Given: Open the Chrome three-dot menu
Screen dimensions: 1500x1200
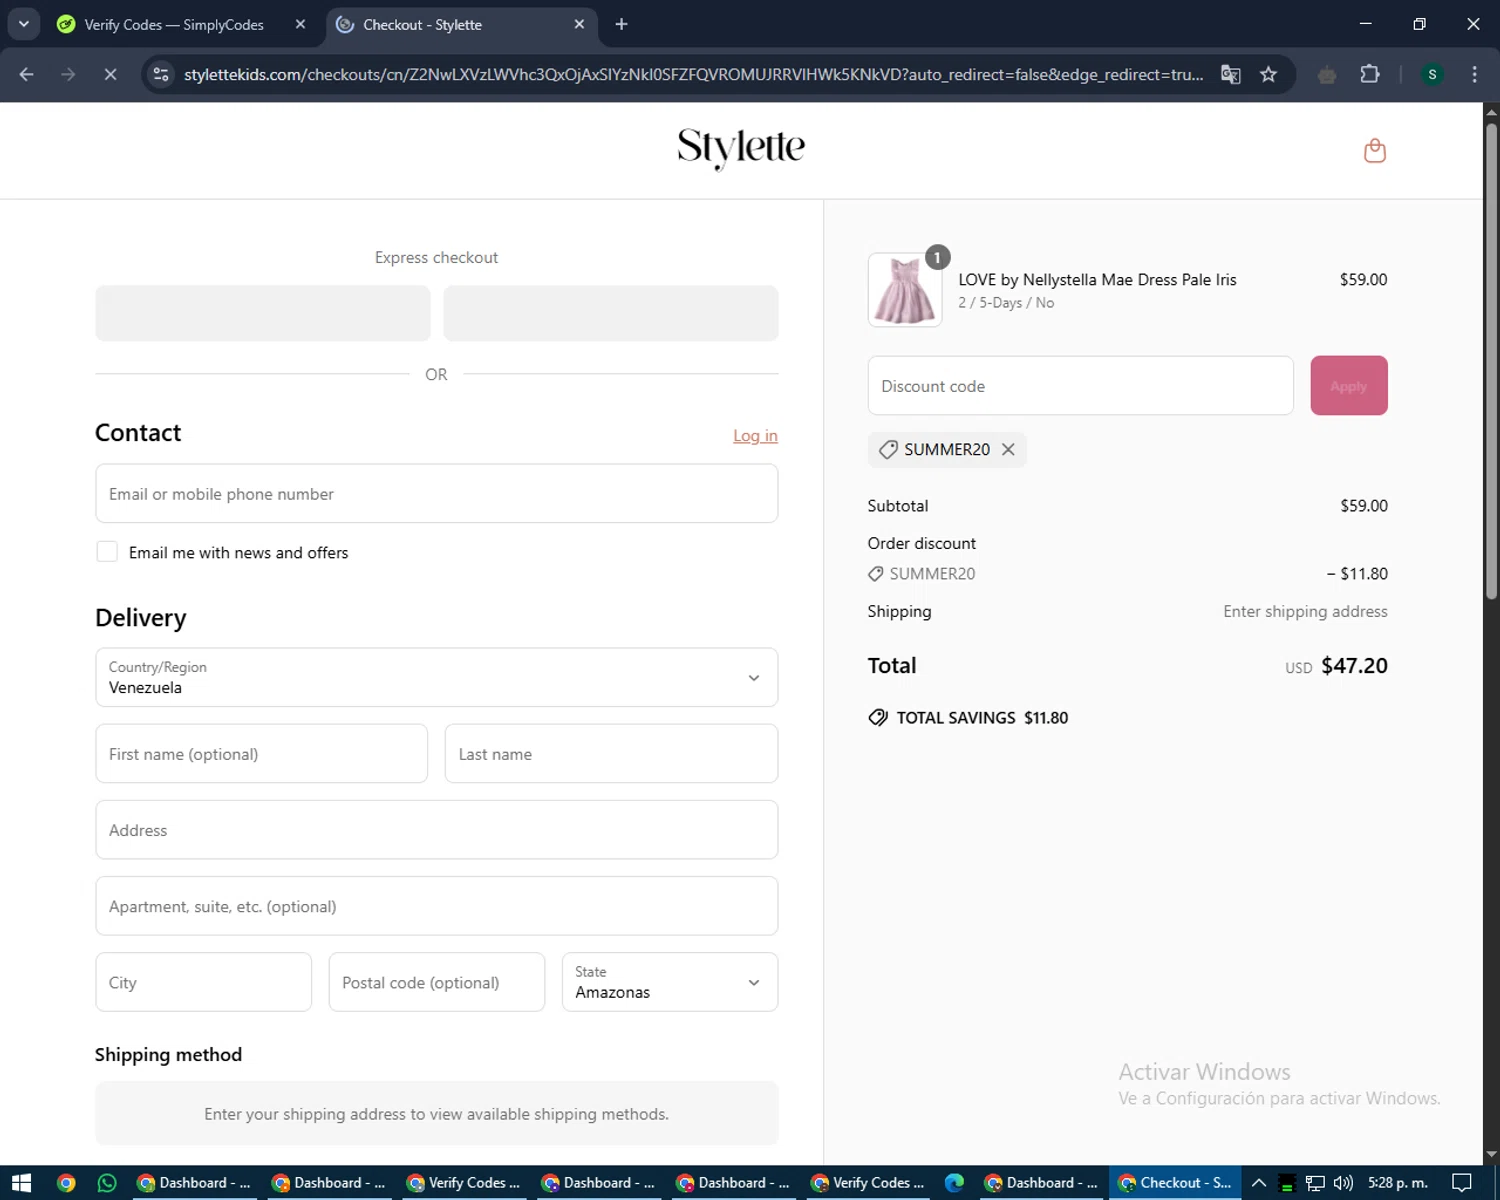Looking at the screenshot, I should coord(1474,74).
